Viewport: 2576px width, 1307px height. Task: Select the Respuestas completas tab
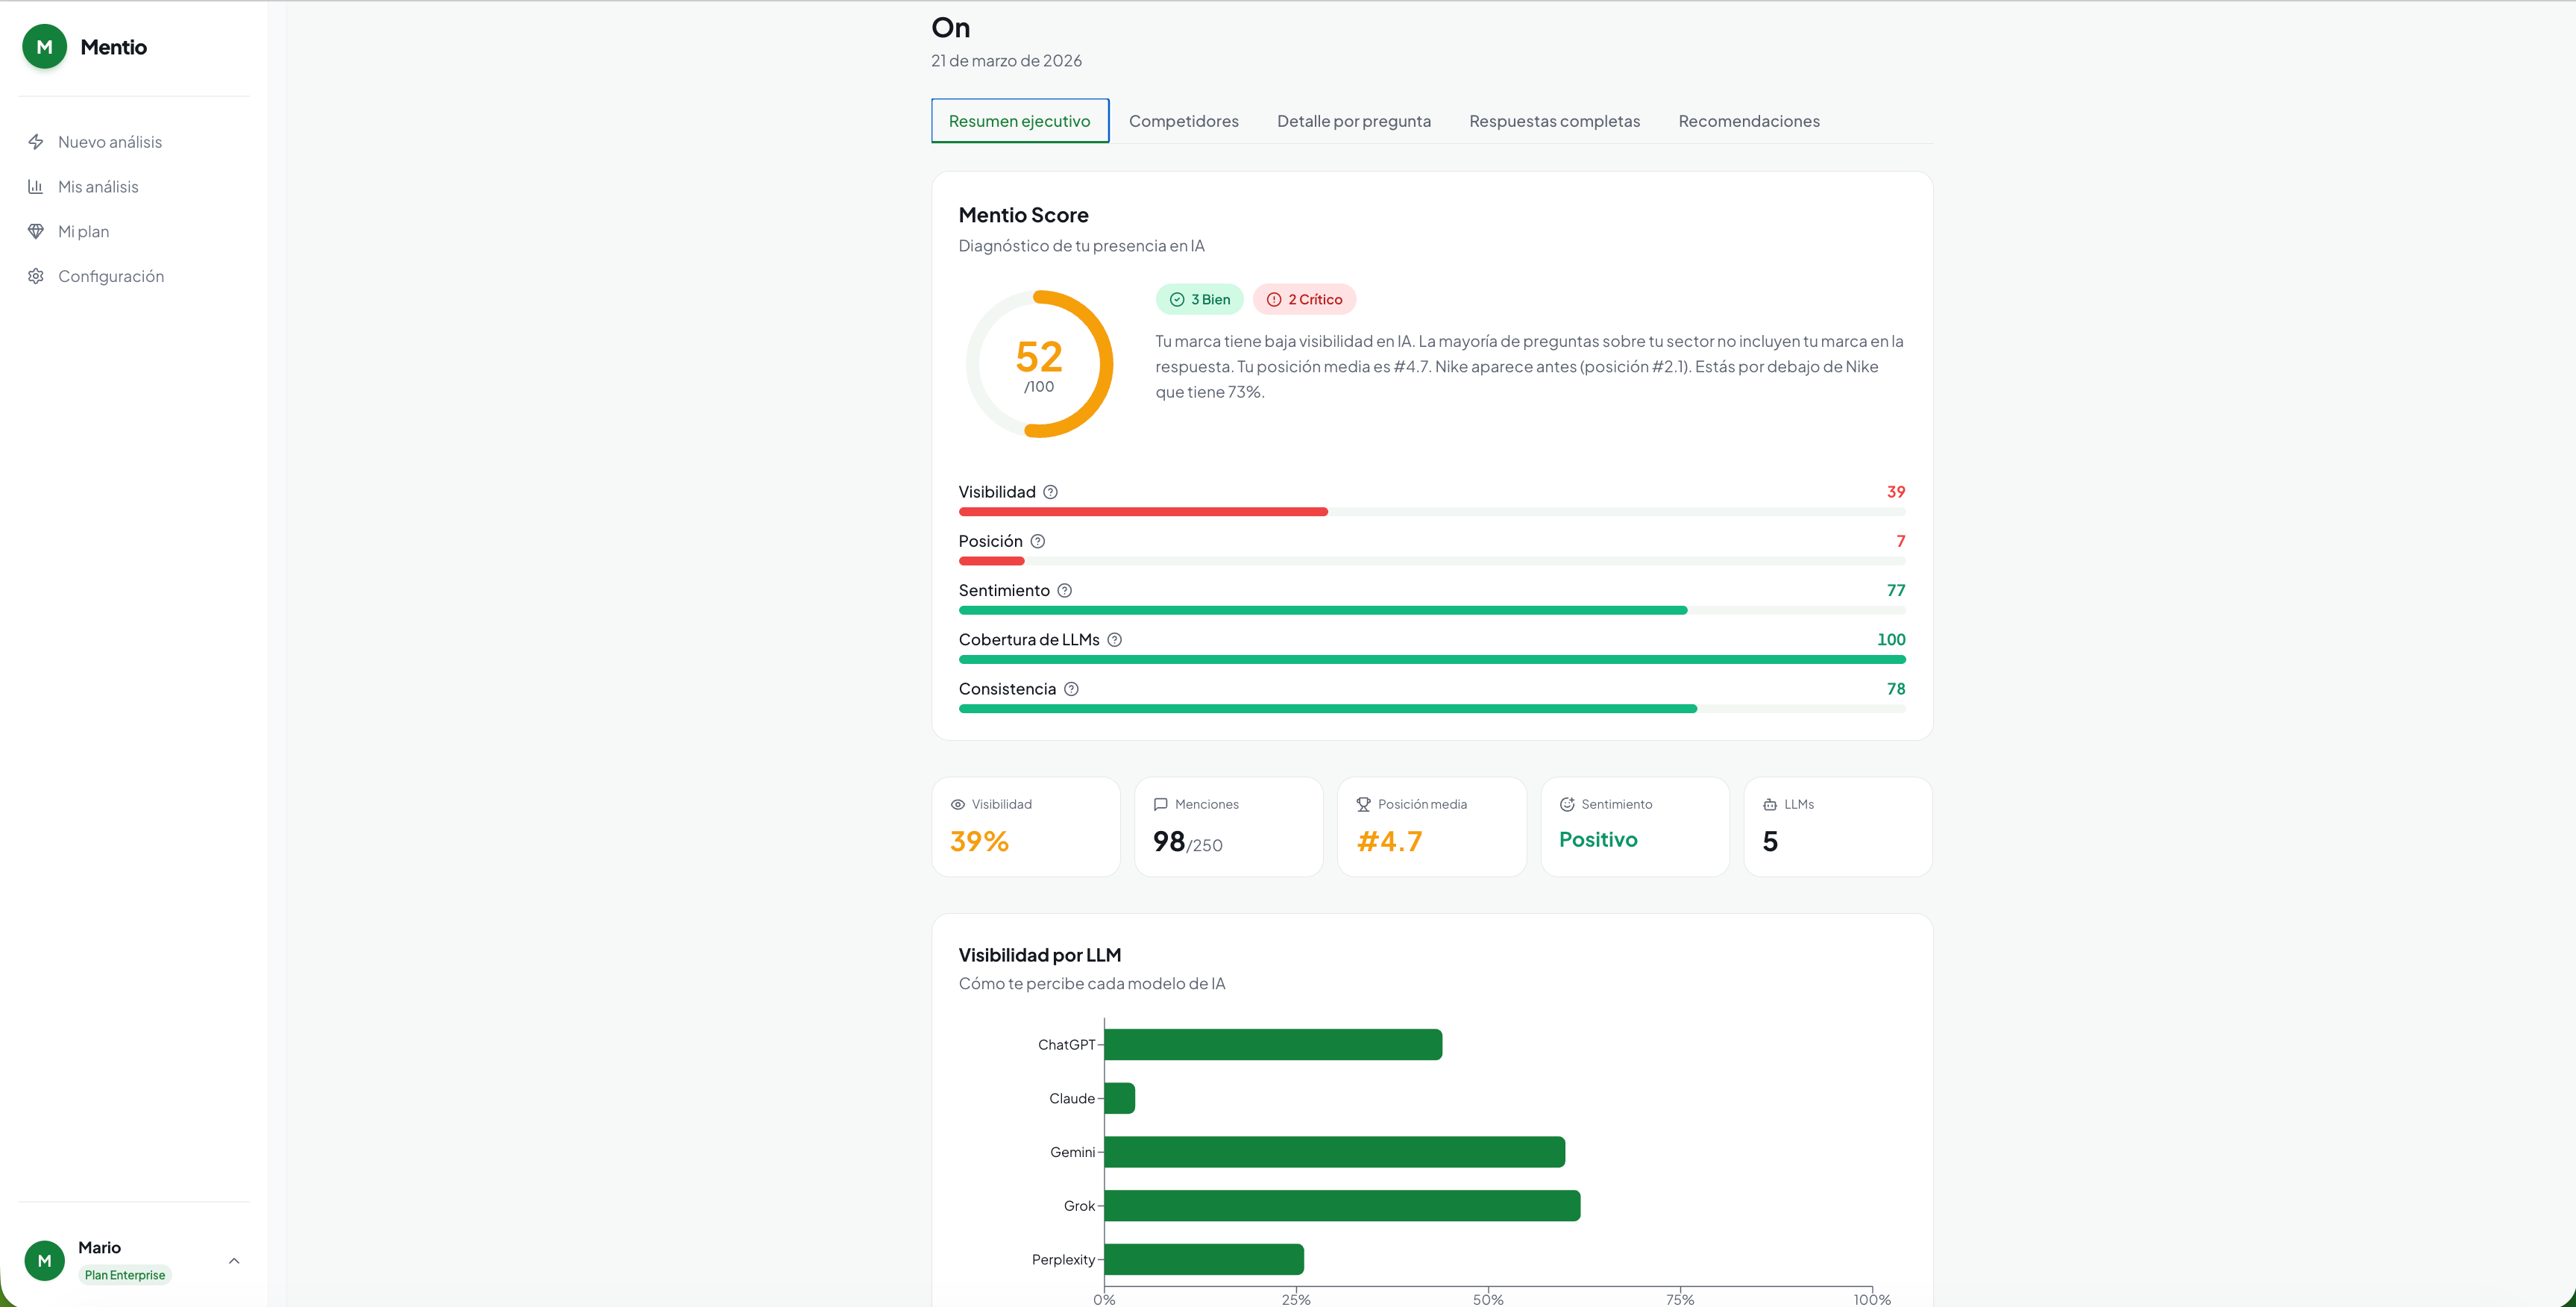click(1554, 121)
